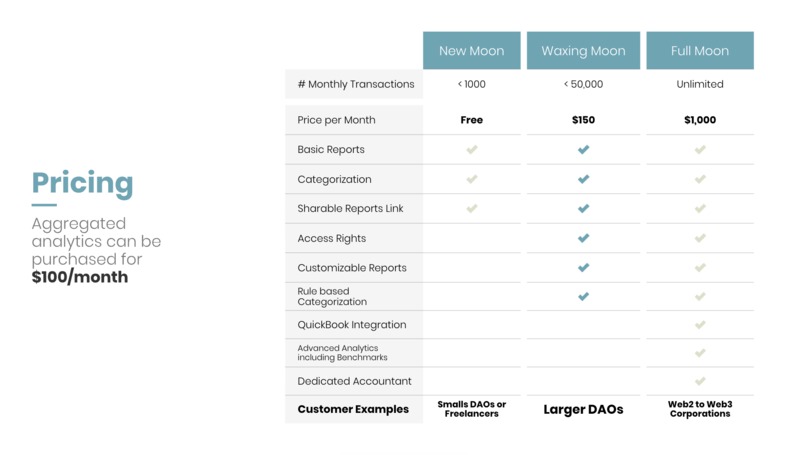Click the Waxing Moon Customizable Reports checkmark
Viewport: 806px width, 455px height.
coord(583,267)
